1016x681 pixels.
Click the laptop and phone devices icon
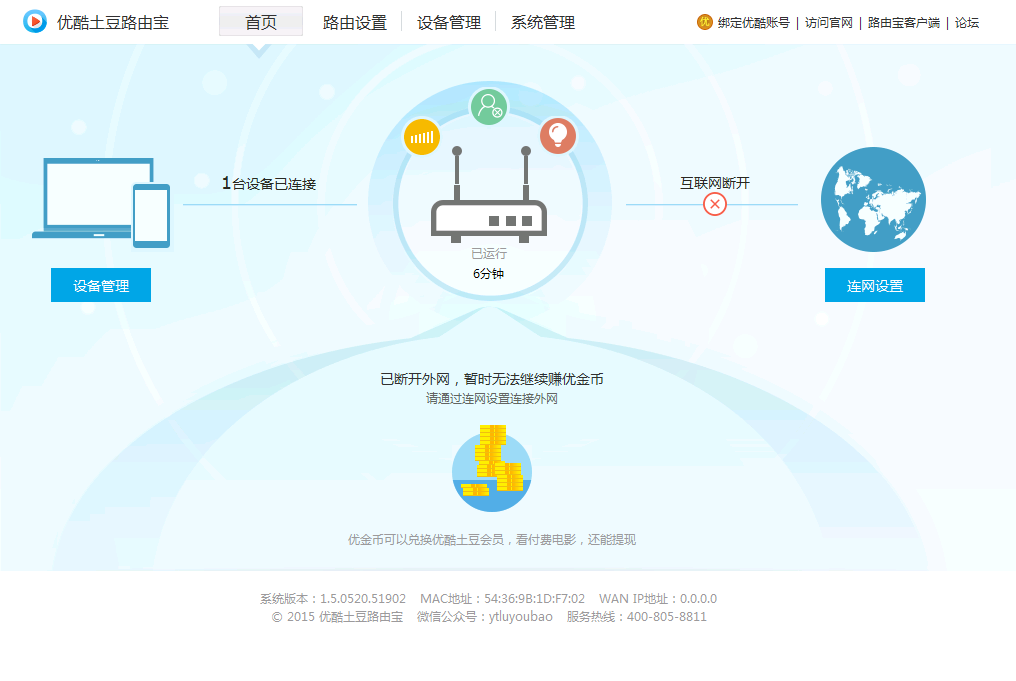point(101,203)
